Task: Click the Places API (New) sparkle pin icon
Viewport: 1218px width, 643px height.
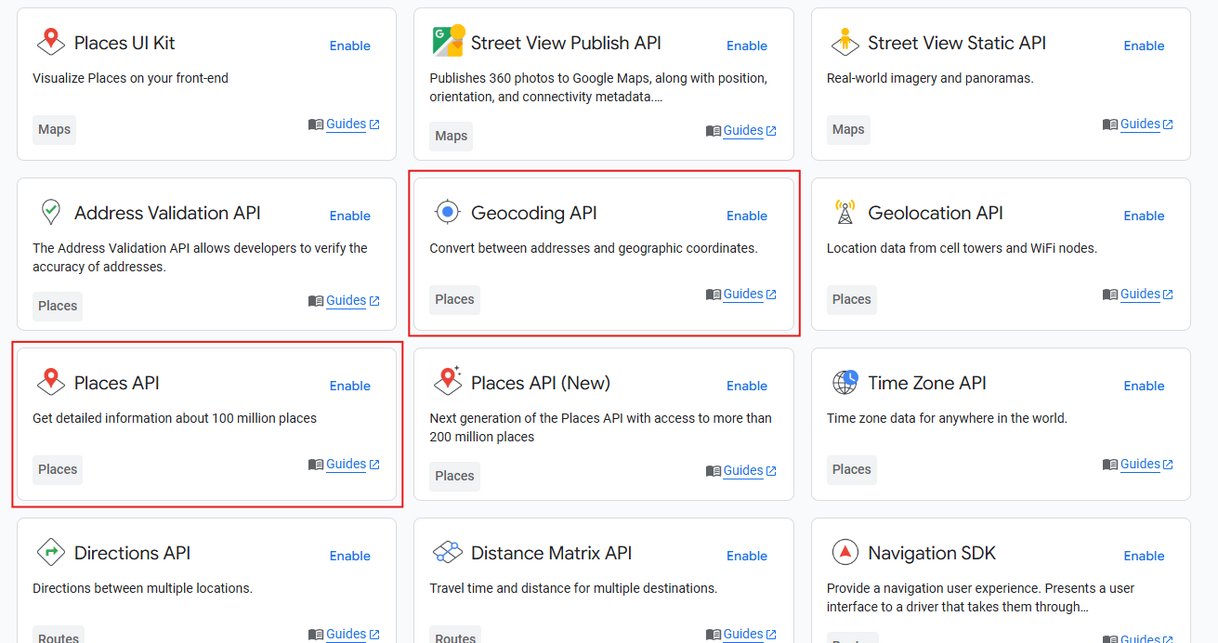Action: click(447, 381)
